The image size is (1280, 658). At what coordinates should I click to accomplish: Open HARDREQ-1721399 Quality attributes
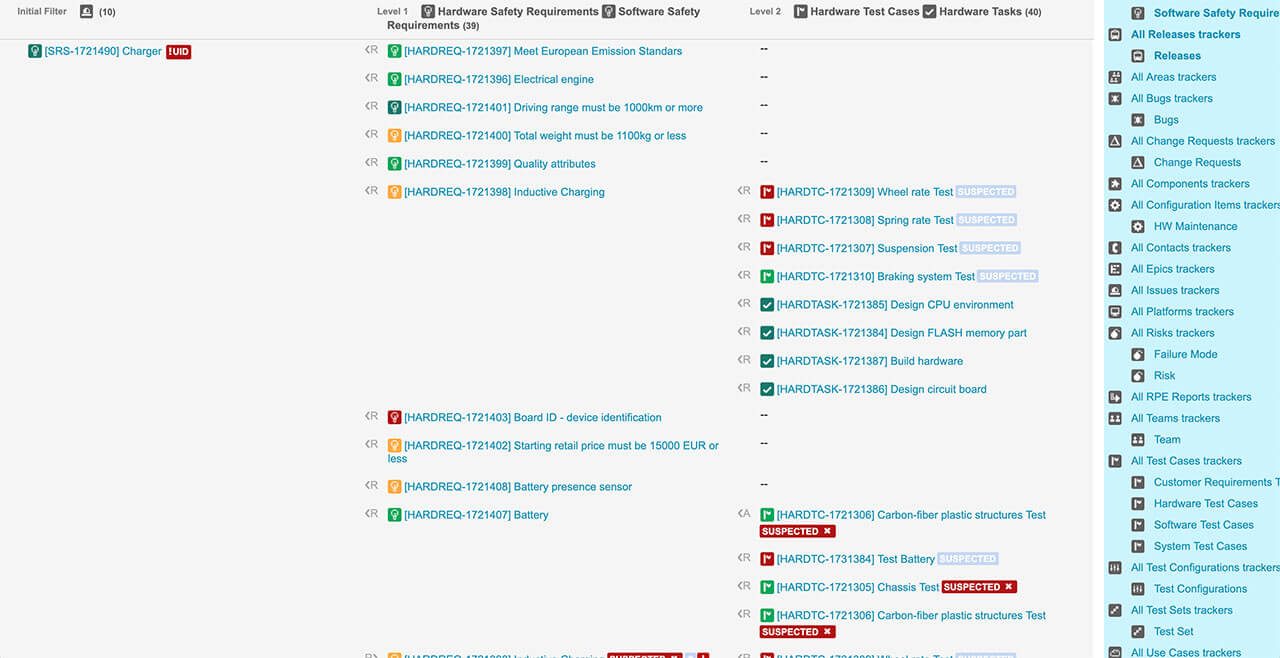pos(500,164)
